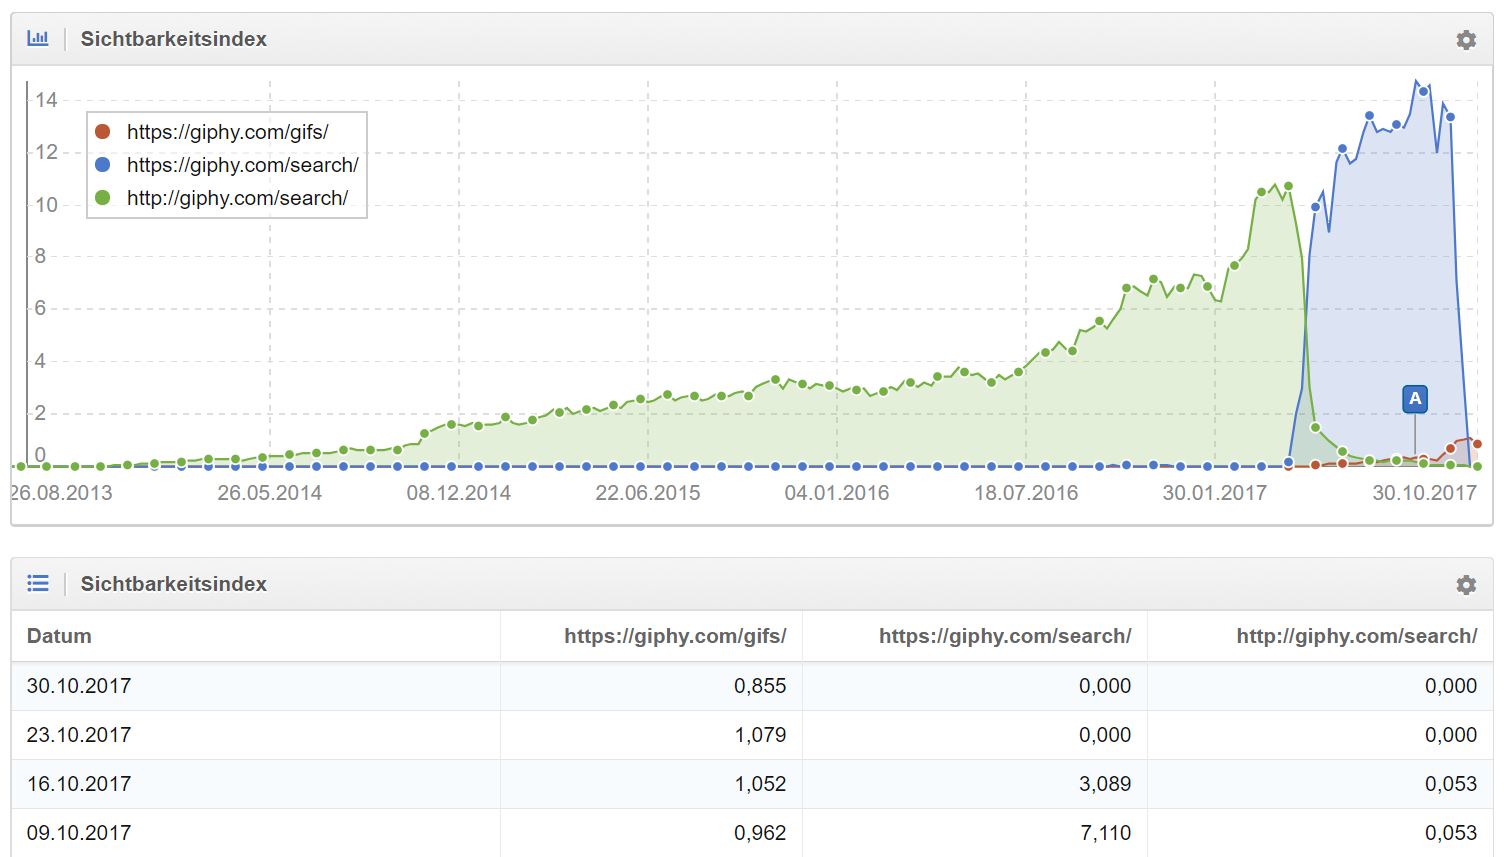1504x857 pixels.
Task: Click the Sichtbarkeitsindex title of the table
Action: point(173,584)
